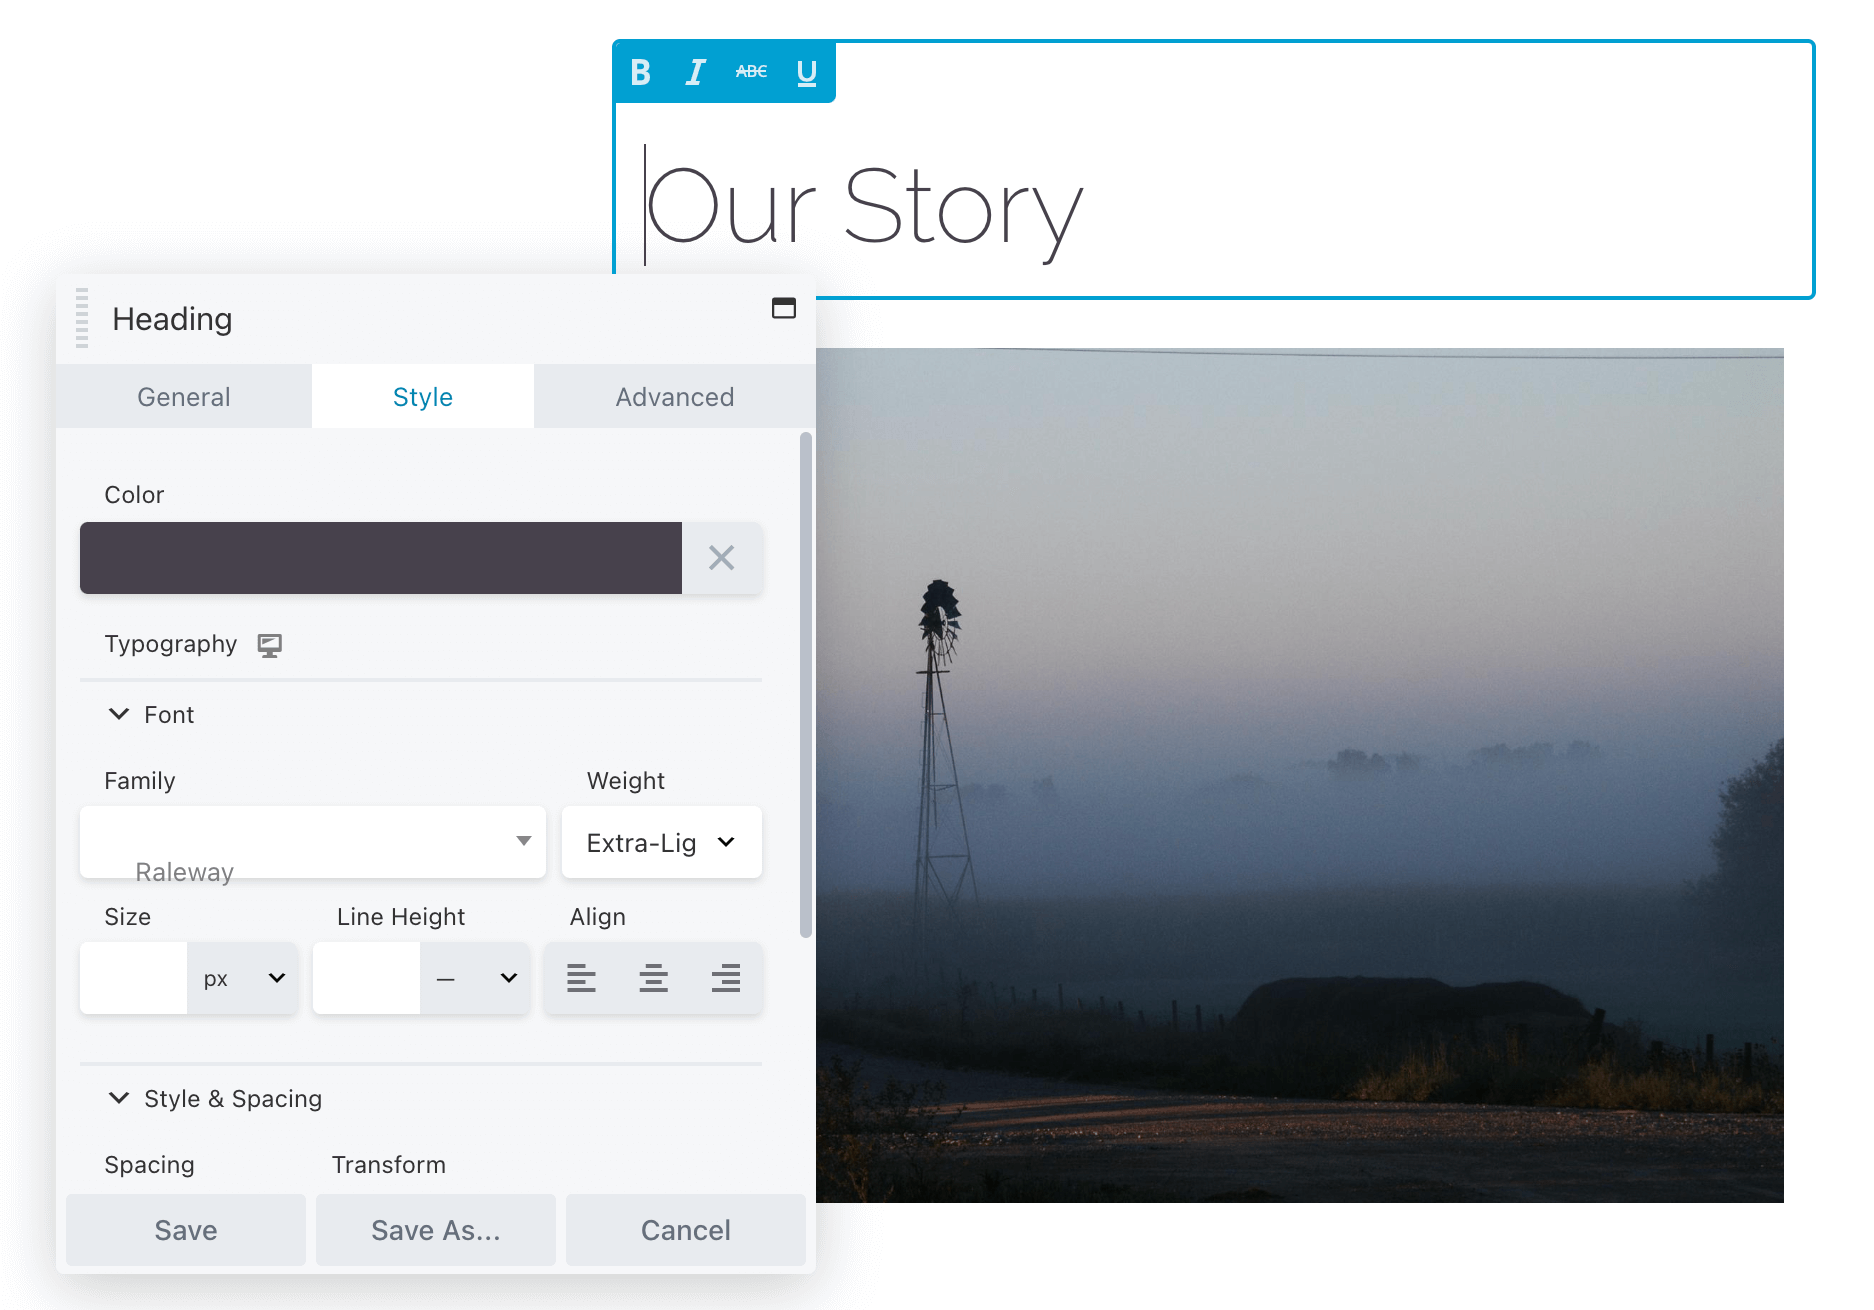This screenshot has width=1874, height=1310.
Task: Switch to the General tab
Action: (x=184, y=397)
